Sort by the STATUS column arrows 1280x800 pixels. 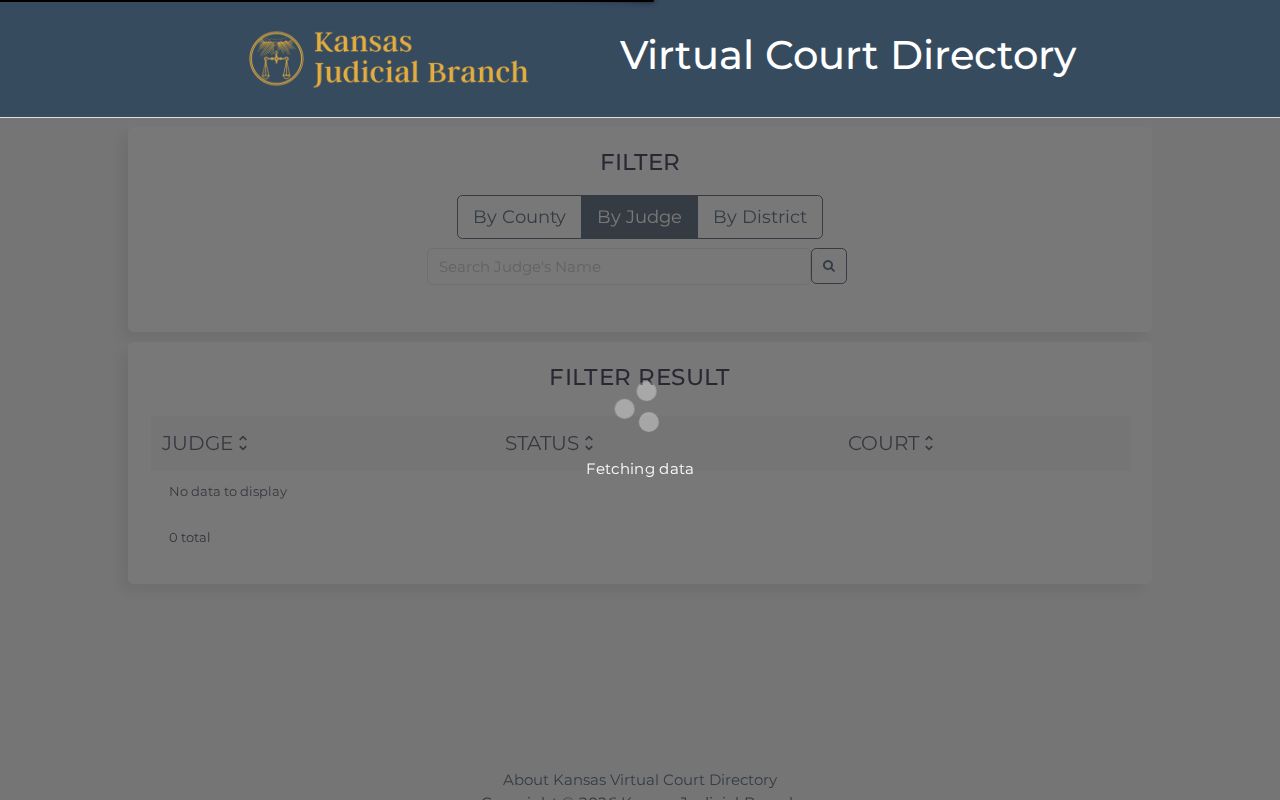tap(589, 443)
